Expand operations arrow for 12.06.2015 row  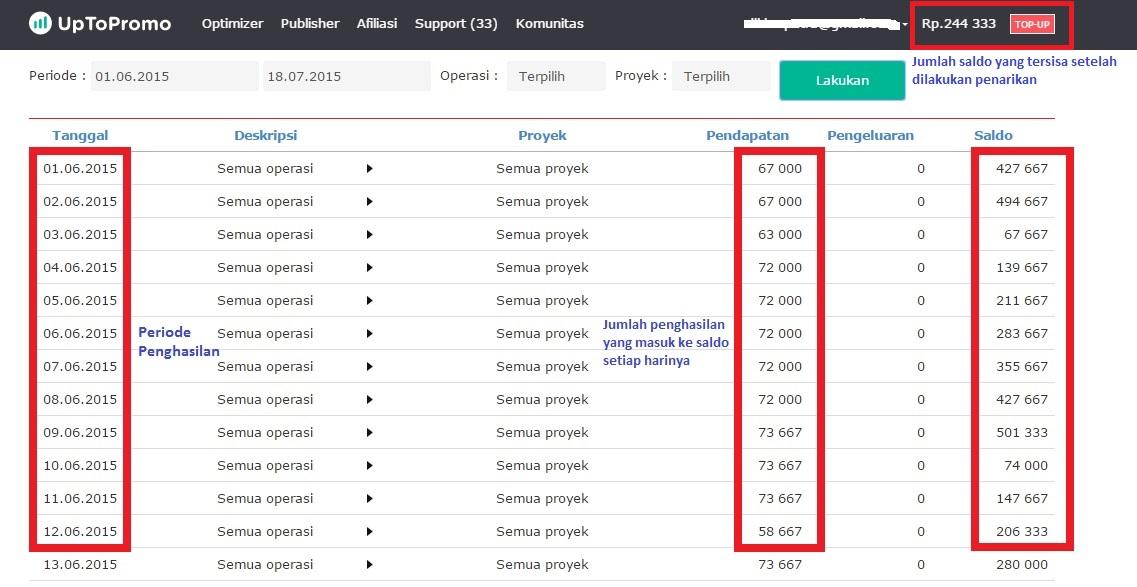coord(369,532)
